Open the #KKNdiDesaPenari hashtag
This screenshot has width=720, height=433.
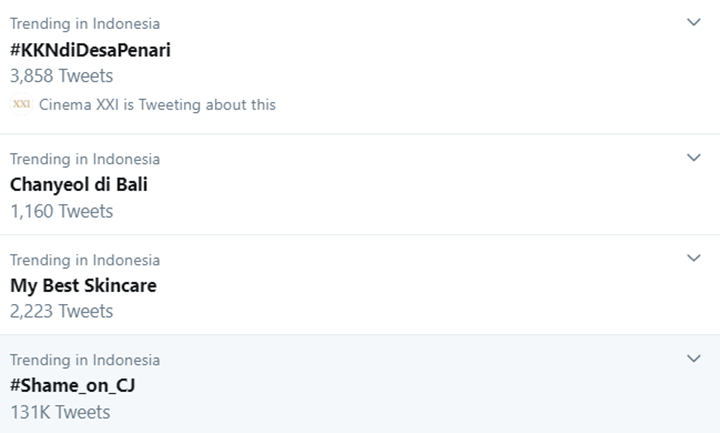(x=90, y=50)
